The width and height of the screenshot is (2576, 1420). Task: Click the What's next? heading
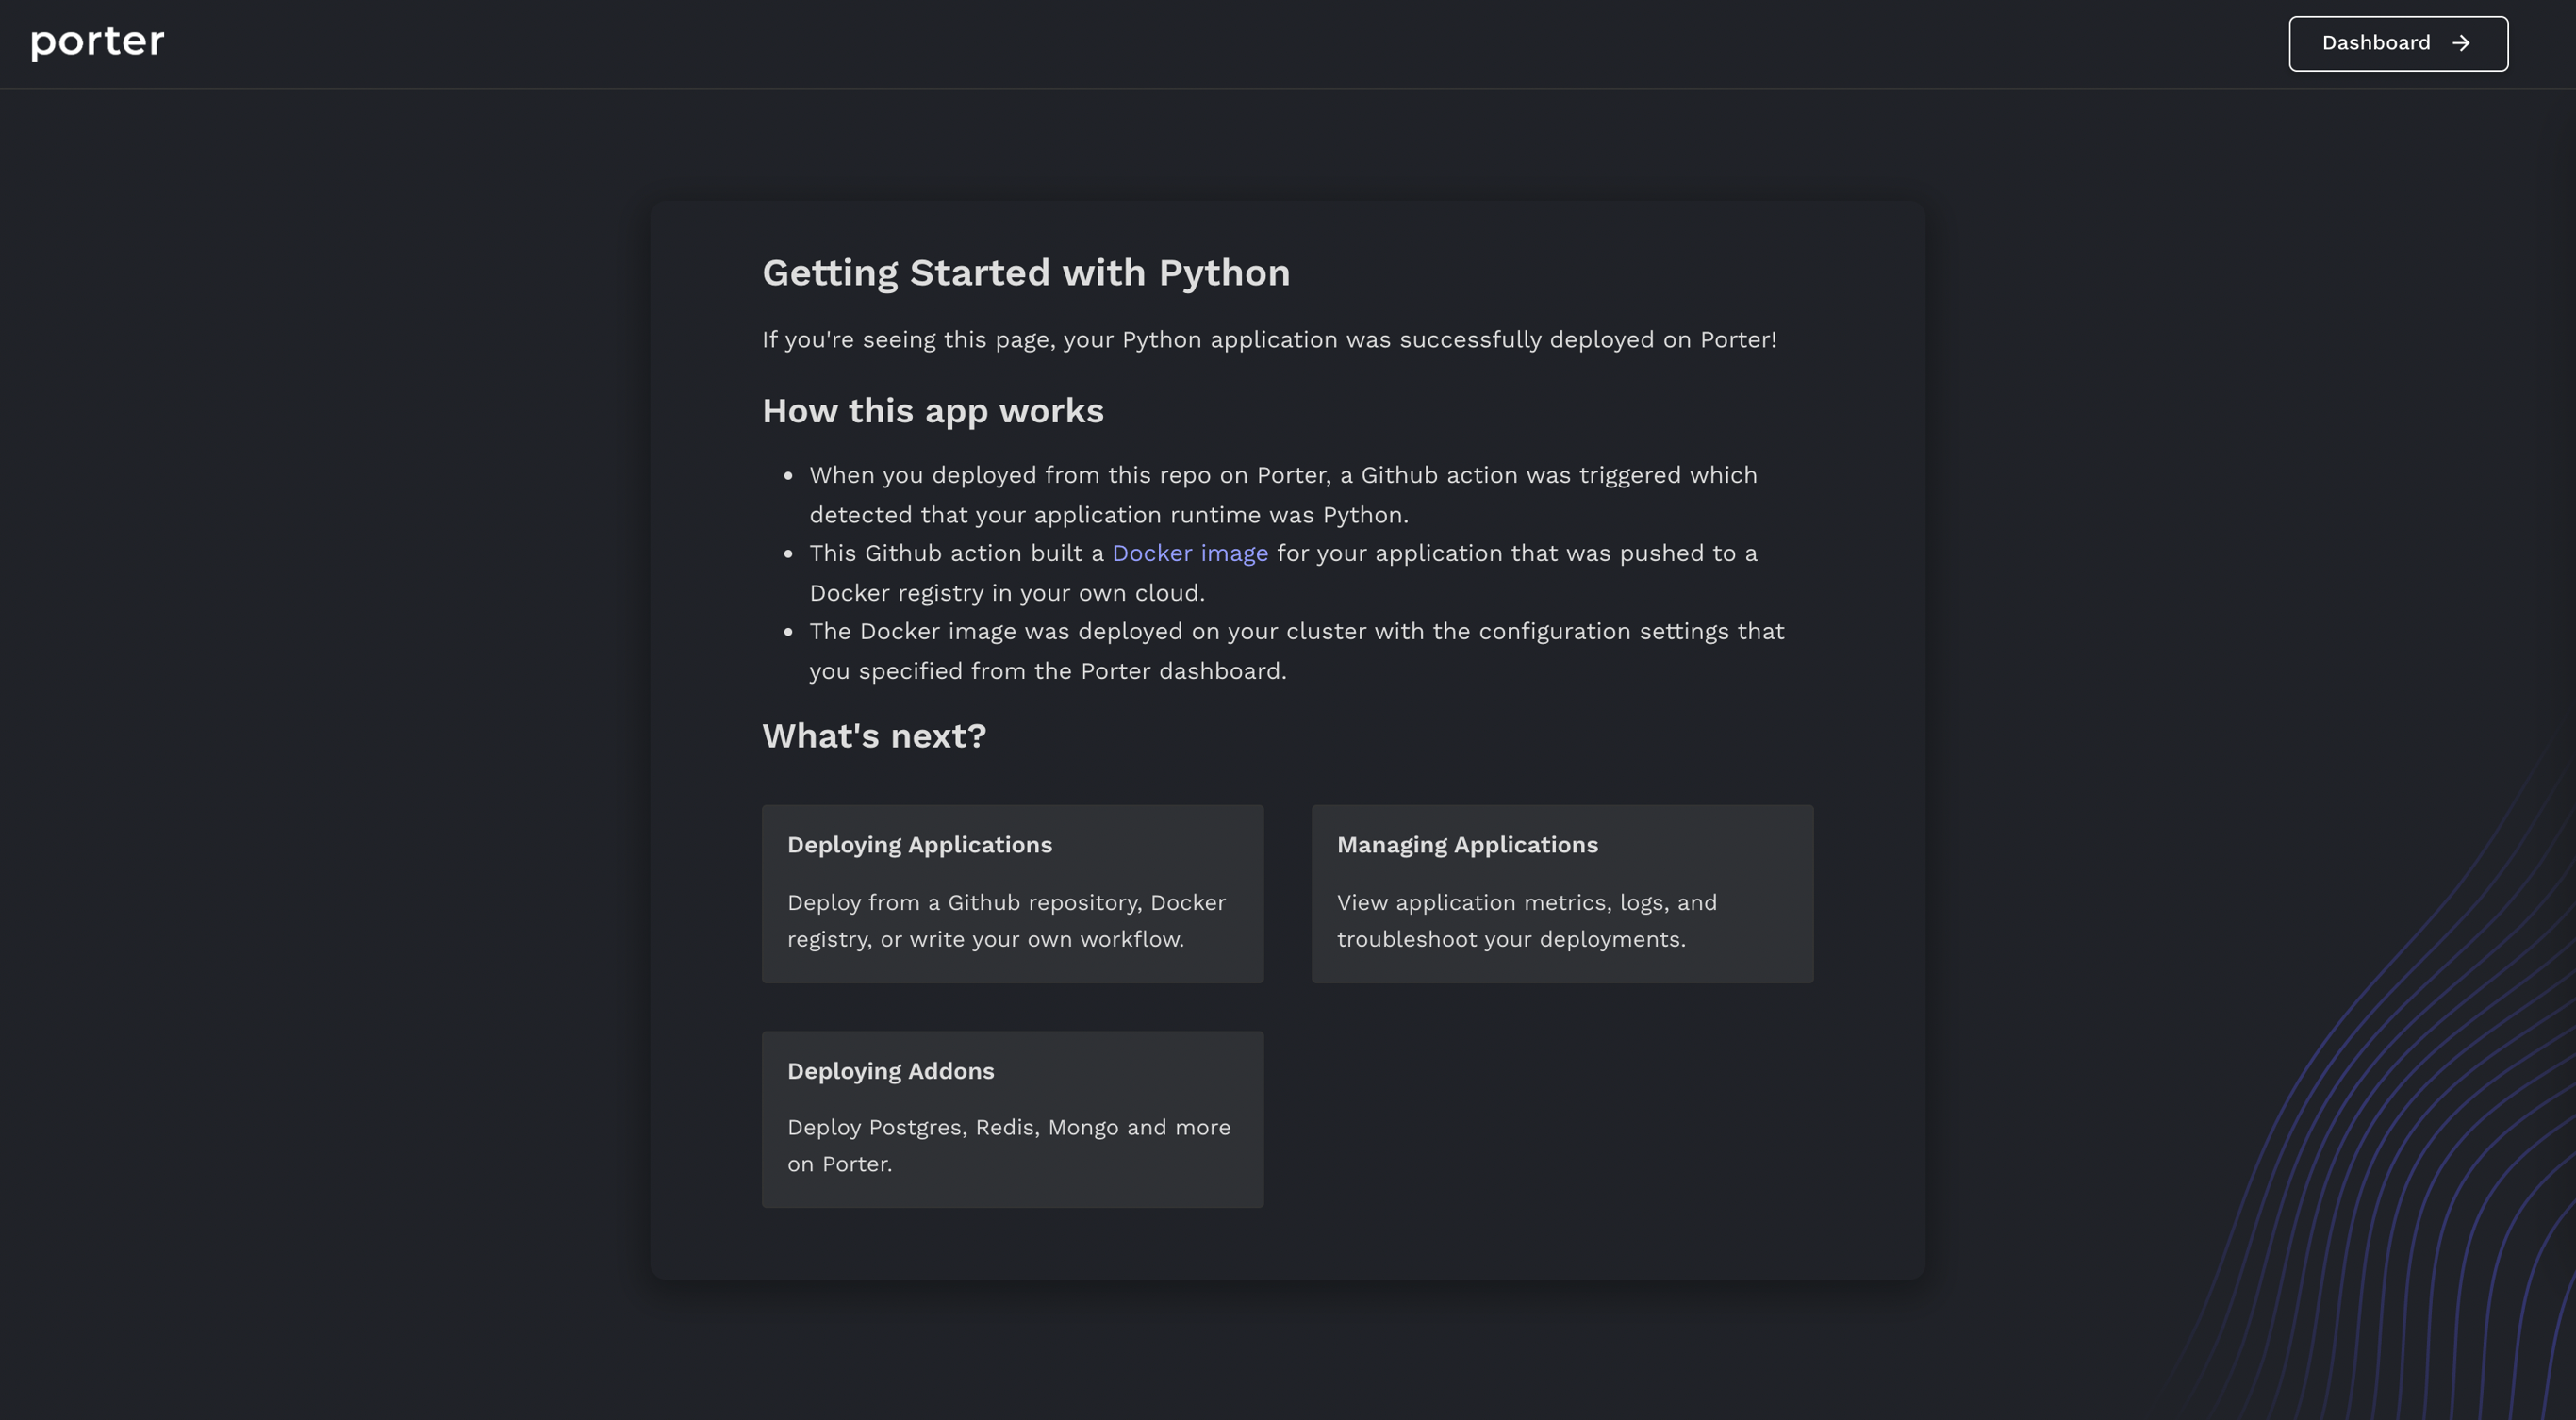874,736
